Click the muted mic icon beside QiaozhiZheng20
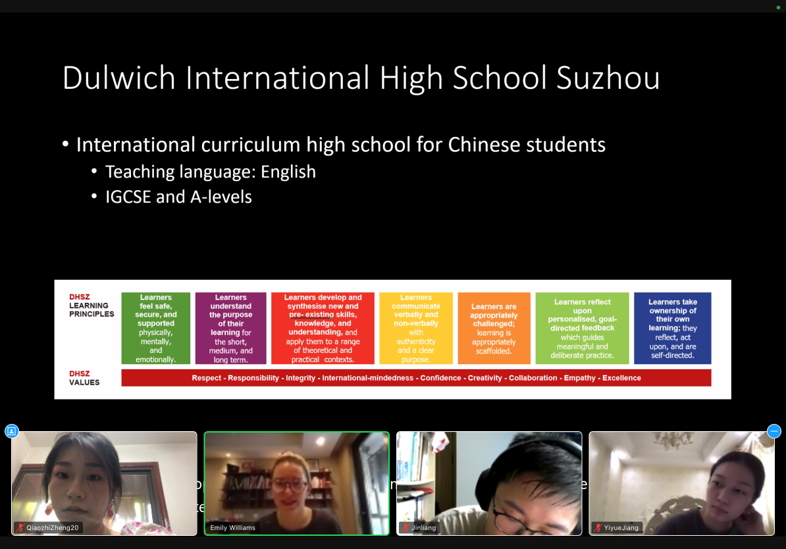This screenshot has width=786, height=549. point(21,527)
